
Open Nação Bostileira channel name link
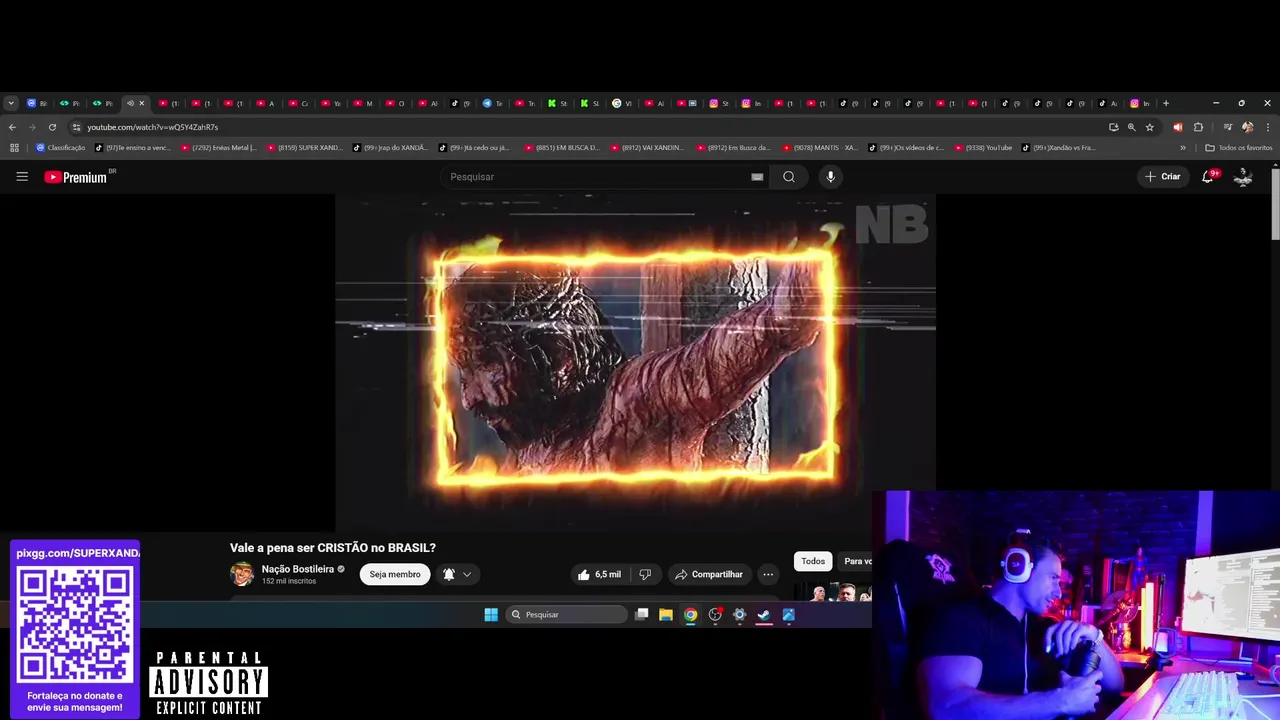[298, 569]
